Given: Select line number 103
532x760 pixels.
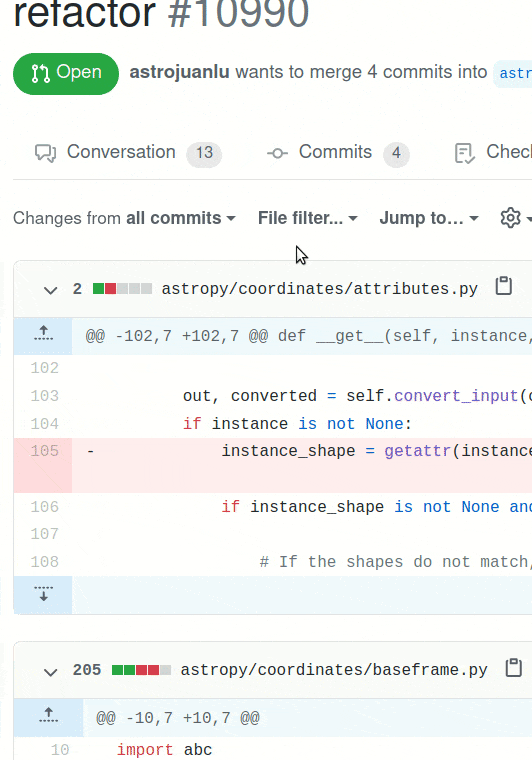Looking at the screenshot, I should [x=45, y=396].
